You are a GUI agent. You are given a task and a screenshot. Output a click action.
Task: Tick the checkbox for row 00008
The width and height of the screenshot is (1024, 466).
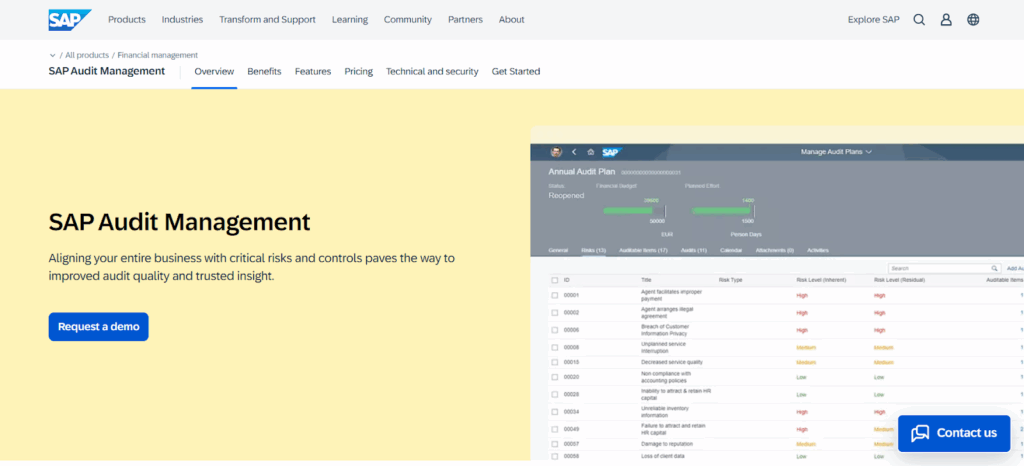(554, 347)
